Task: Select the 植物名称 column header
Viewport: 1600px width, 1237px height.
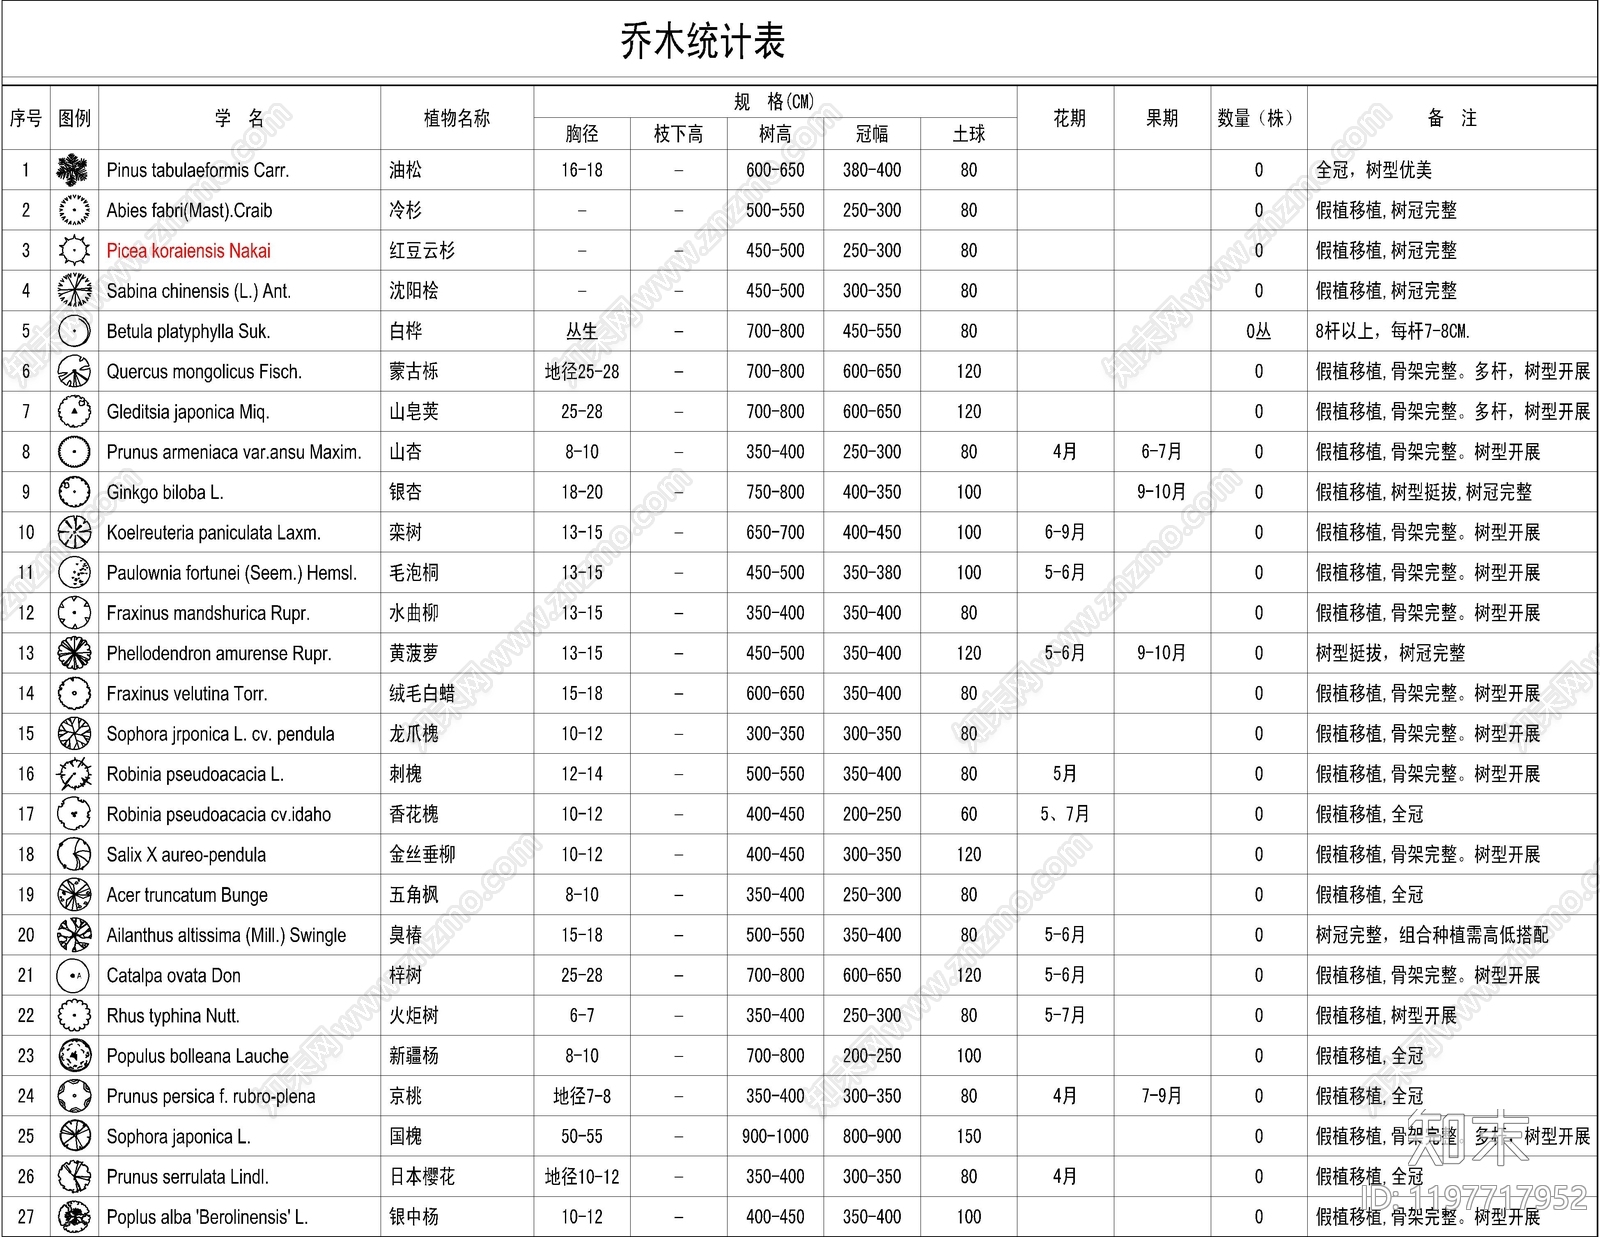Action: 456,118
